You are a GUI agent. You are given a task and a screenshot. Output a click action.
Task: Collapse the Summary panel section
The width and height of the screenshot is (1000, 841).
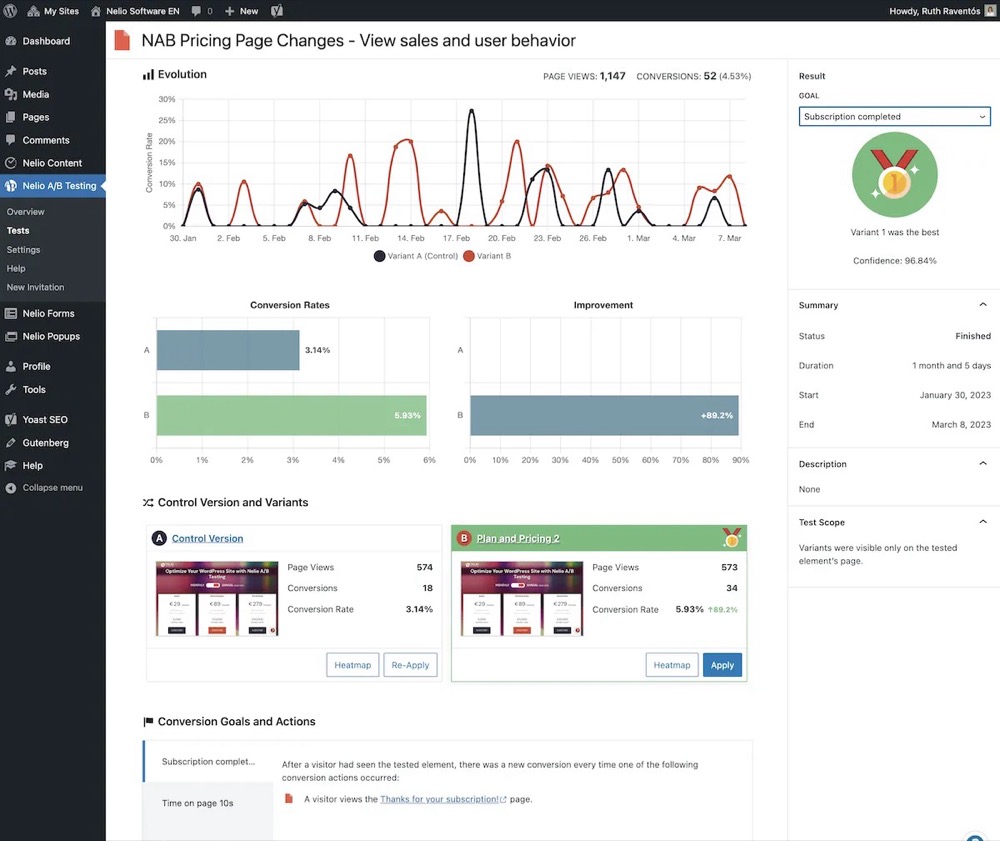(982, 305)
